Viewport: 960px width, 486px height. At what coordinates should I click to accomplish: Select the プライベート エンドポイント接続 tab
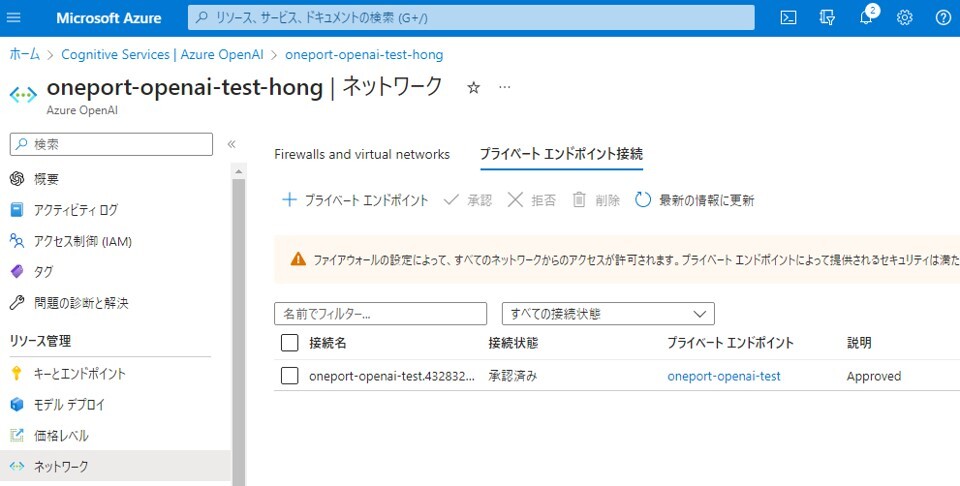tap(561, 154)
